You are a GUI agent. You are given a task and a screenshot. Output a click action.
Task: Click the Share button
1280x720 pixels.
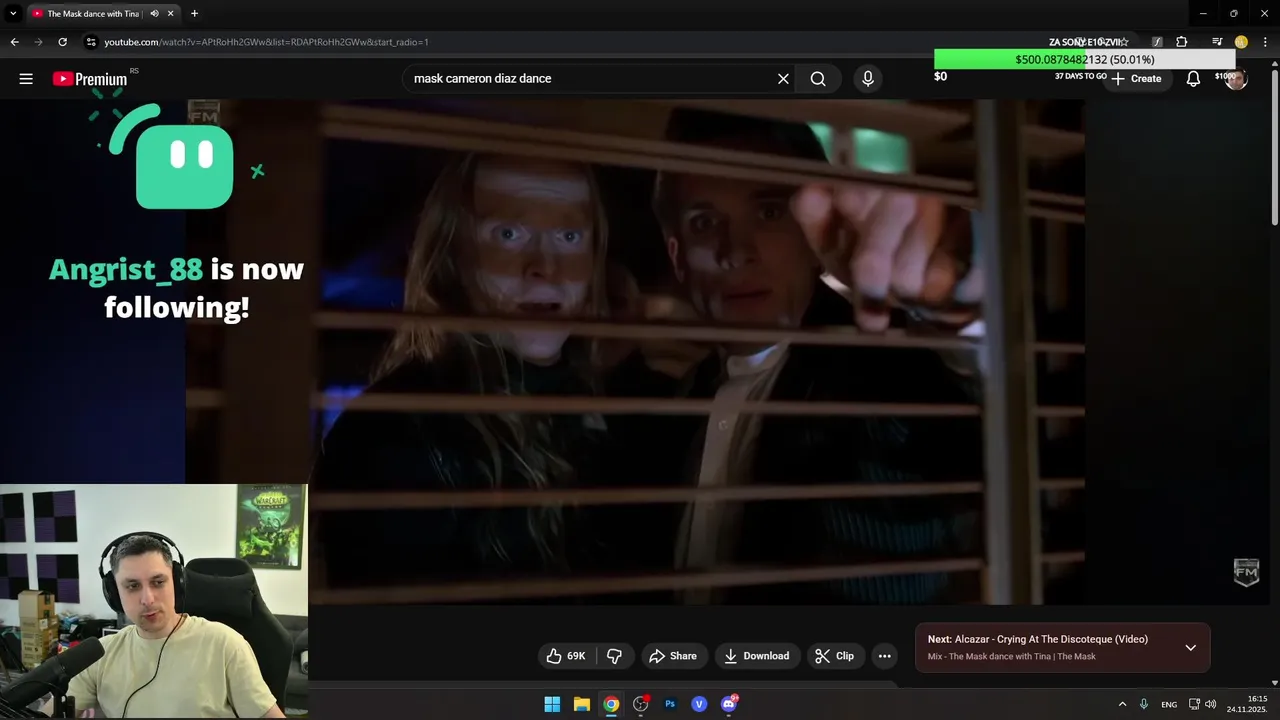click(x=673, y=656)
